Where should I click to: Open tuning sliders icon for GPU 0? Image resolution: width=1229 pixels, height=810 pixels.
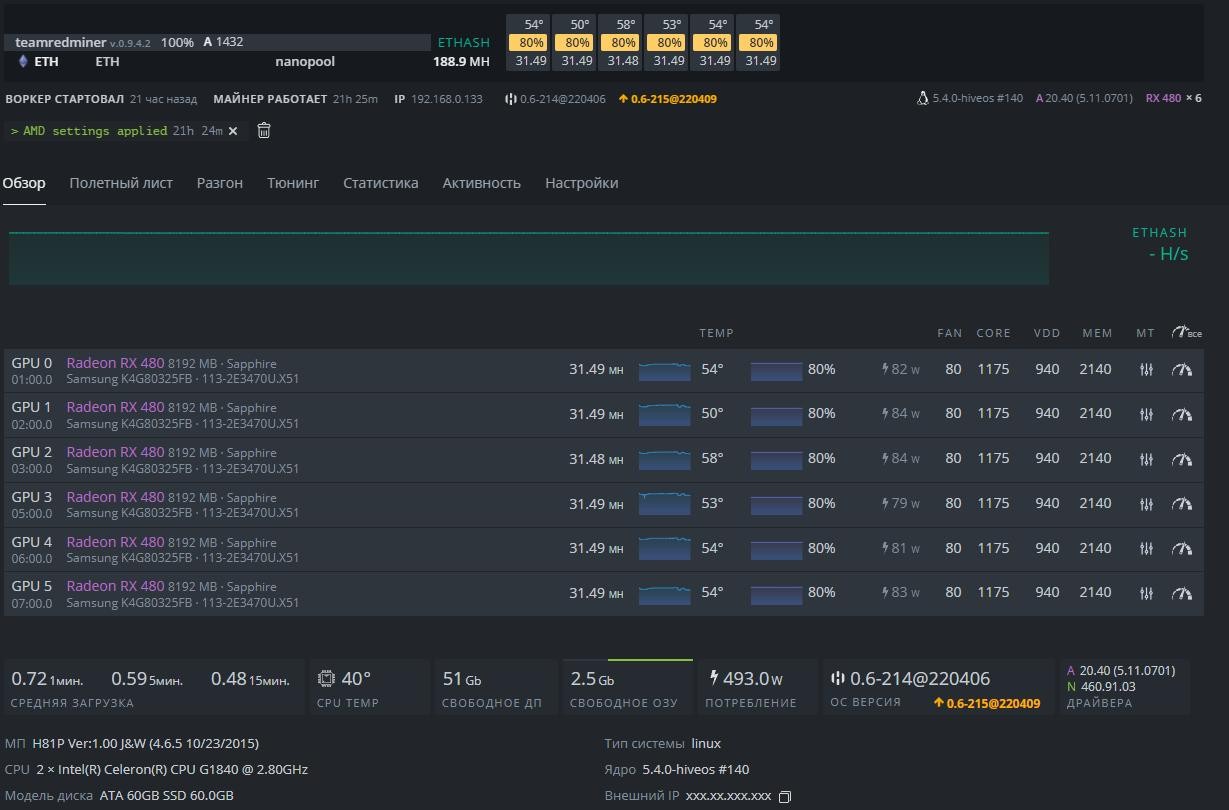(x=1146, y=370)
